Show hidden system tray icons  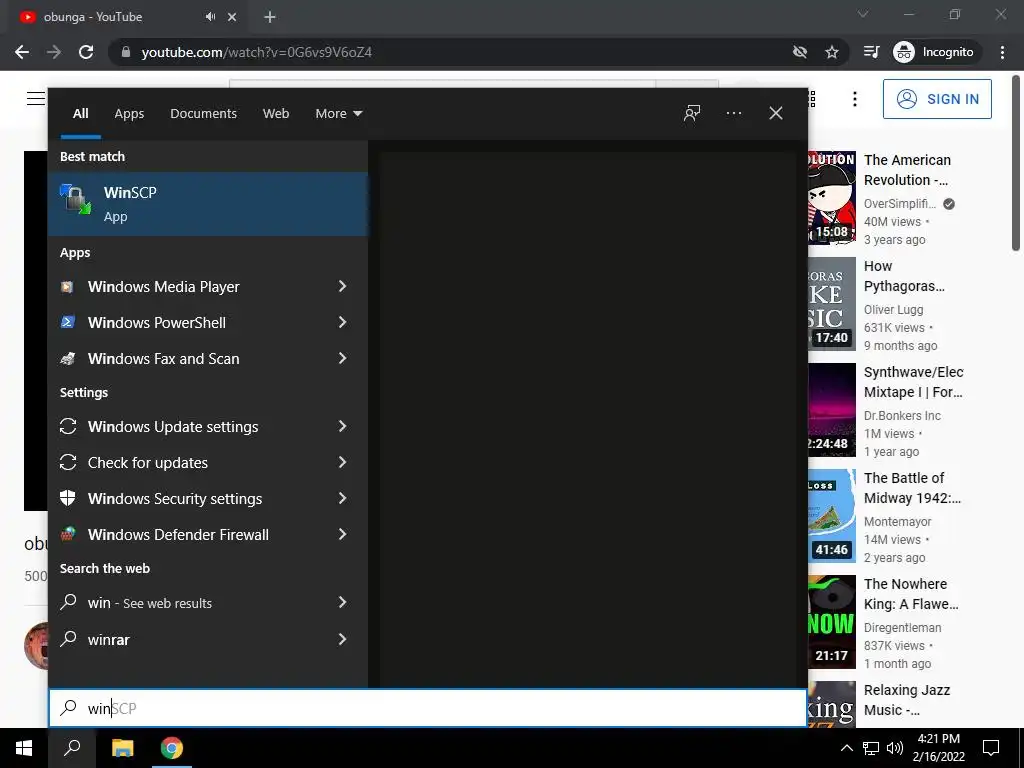click(x=846, y=748)
